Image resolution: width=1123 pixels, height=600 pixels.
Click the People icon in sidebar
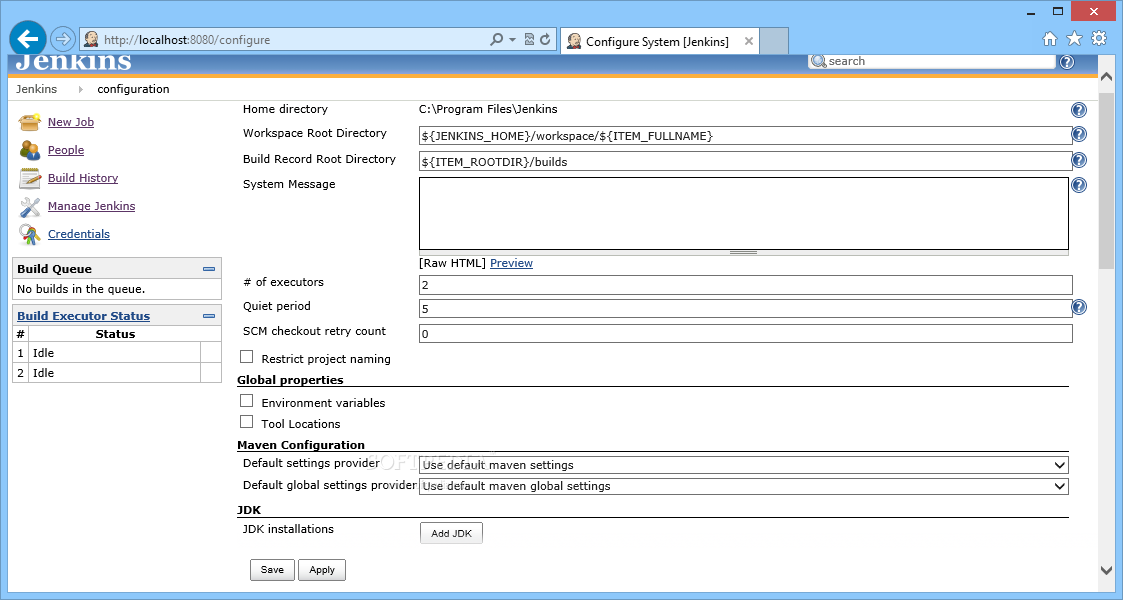(x=29, y=150)
